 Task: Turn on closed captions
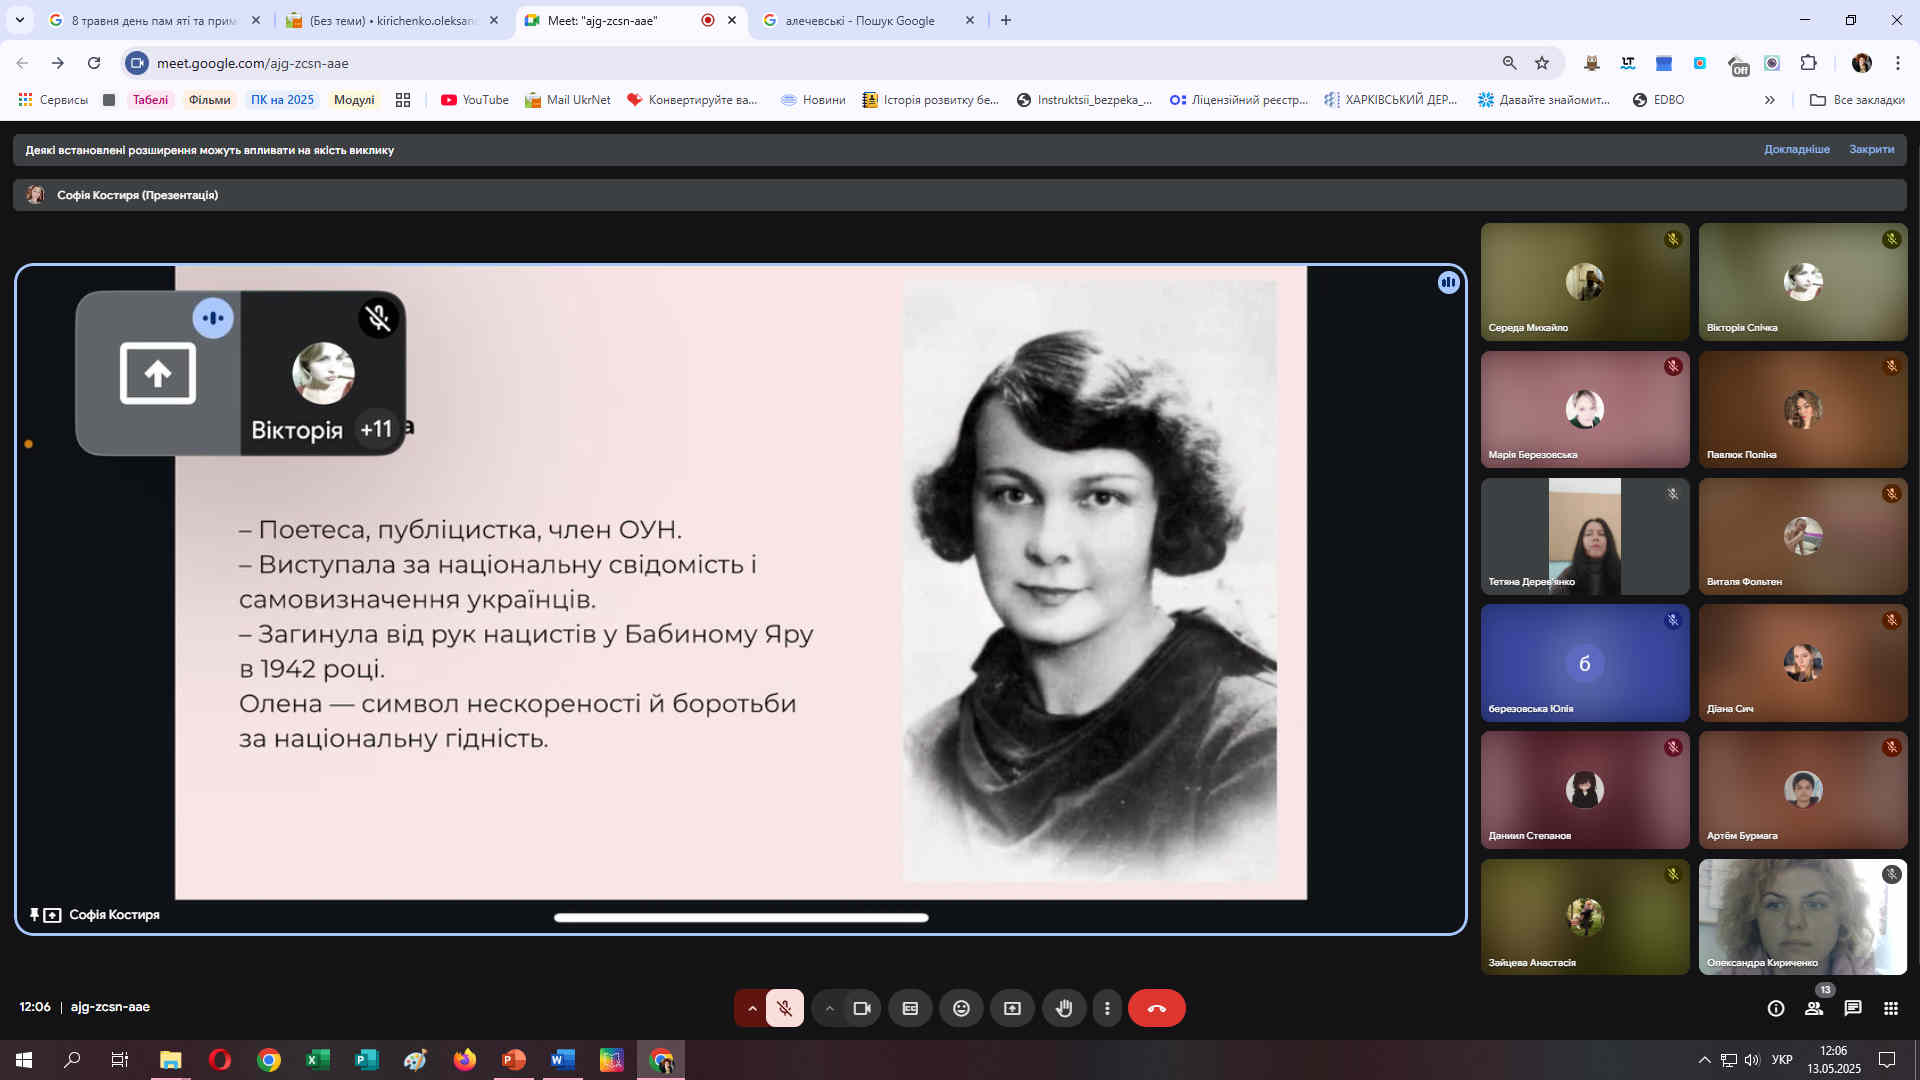pyautogui.click(x=910, y=1008)
